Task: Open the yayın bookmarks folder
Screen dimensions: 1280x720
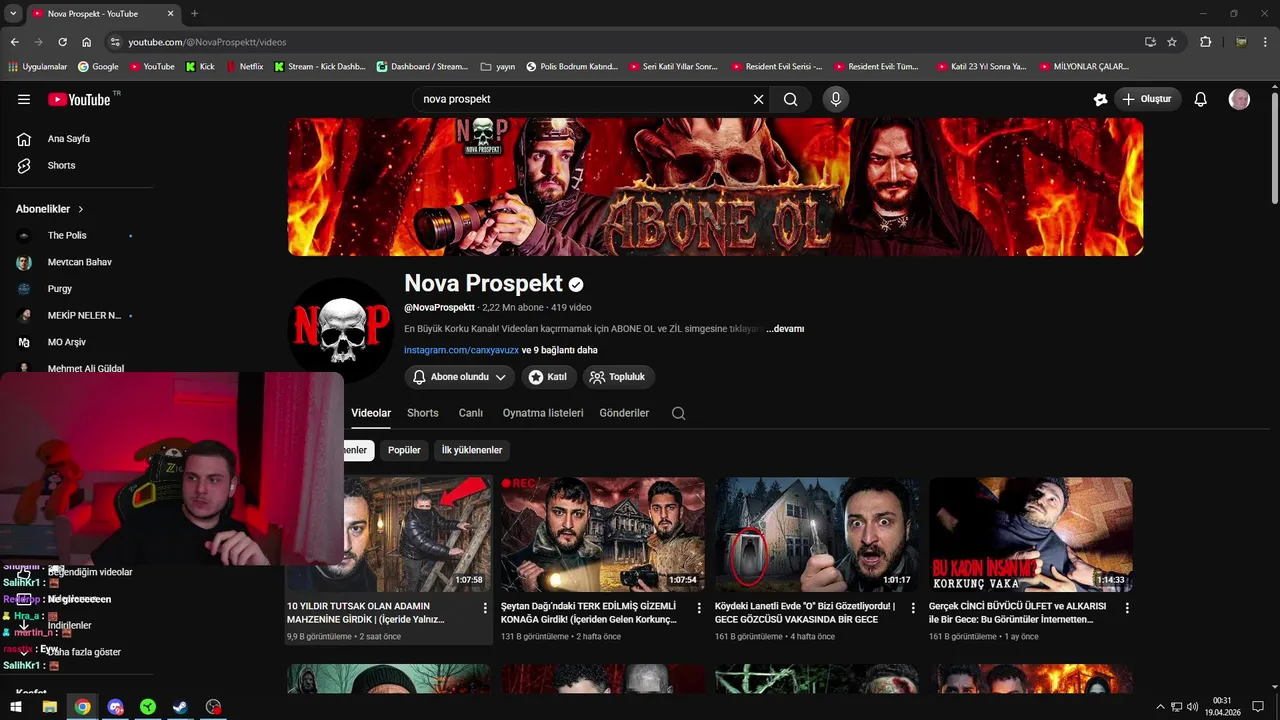Action: [497, 67]
